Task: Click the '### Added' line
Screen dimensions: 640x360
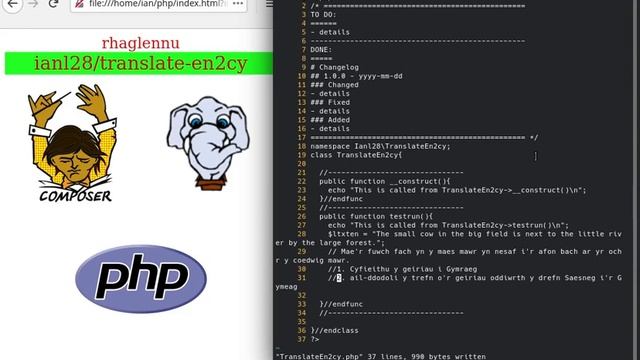Action: pos(330,120)
